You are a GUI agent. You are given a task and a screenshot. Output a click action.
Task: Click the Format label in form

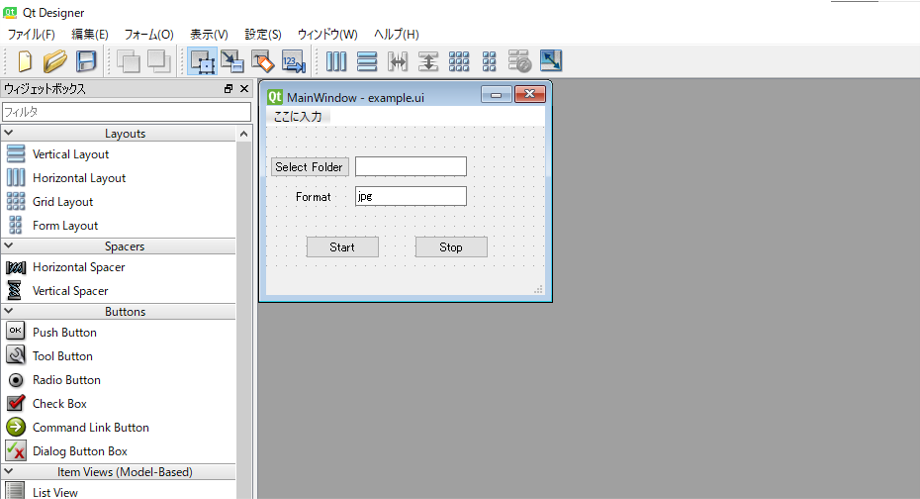coord(313,197)
